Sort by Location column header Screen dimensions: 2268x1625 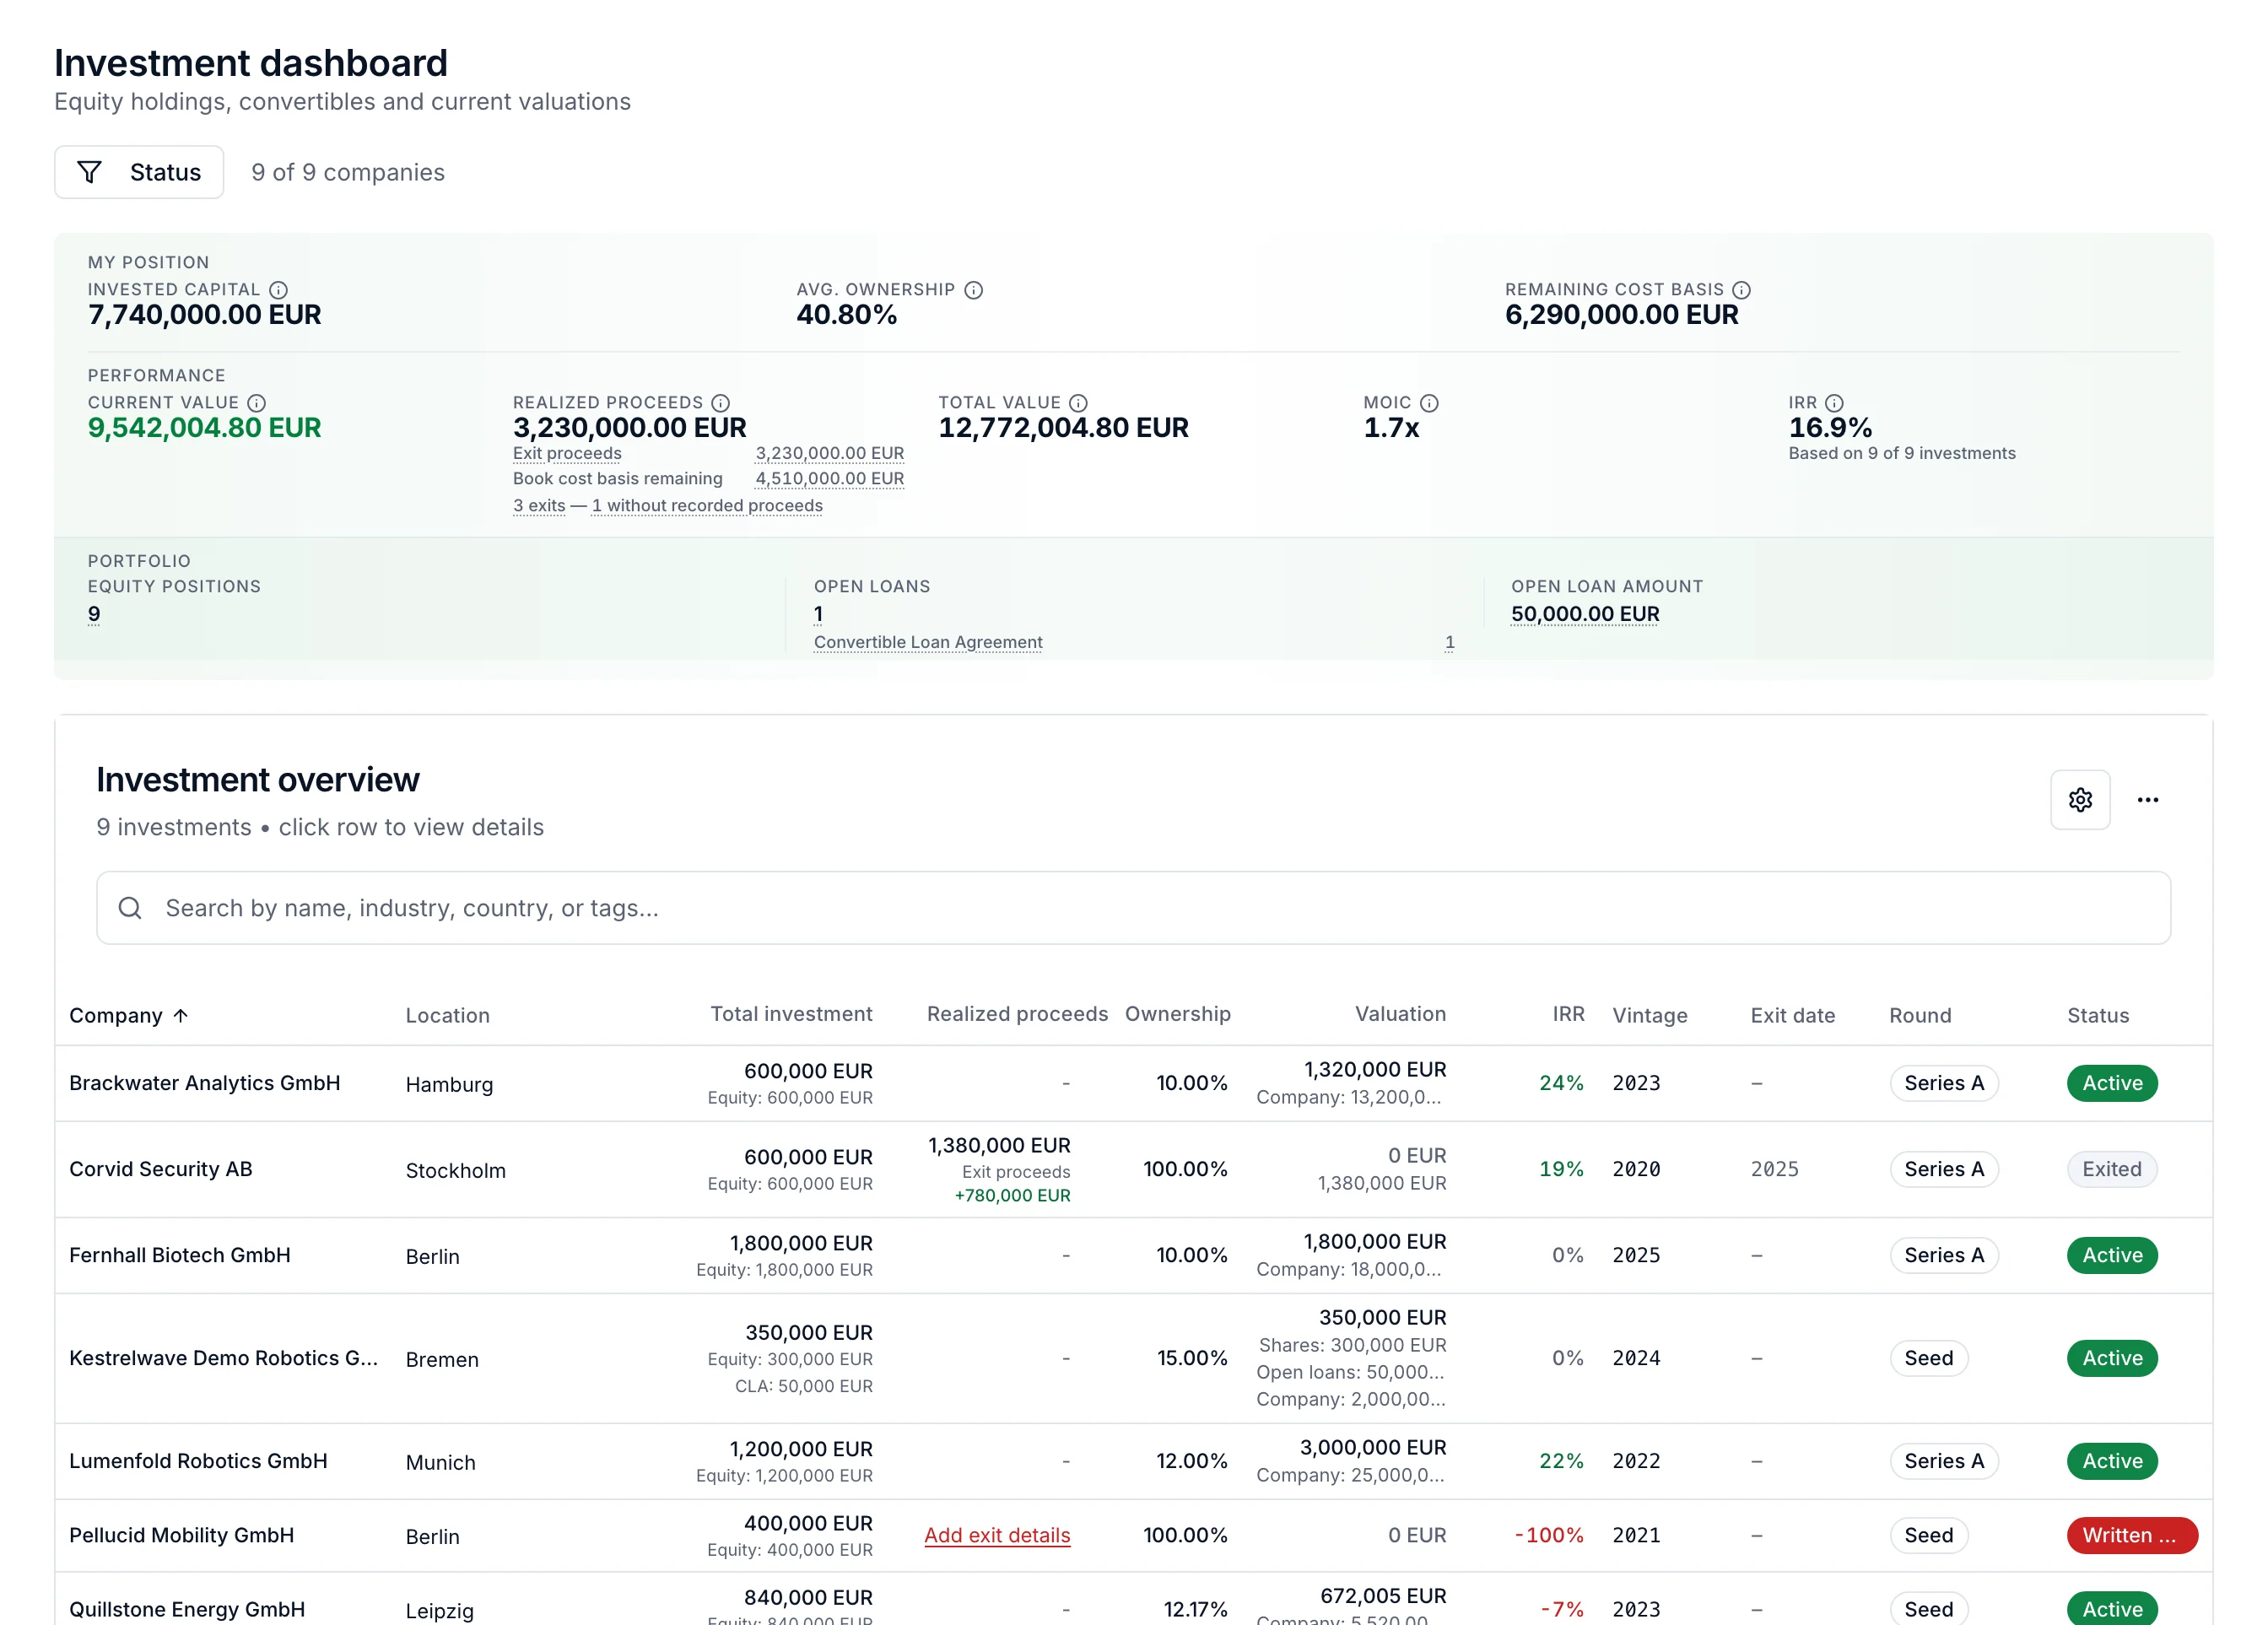pyautogui.click(x=448, y=1016)
